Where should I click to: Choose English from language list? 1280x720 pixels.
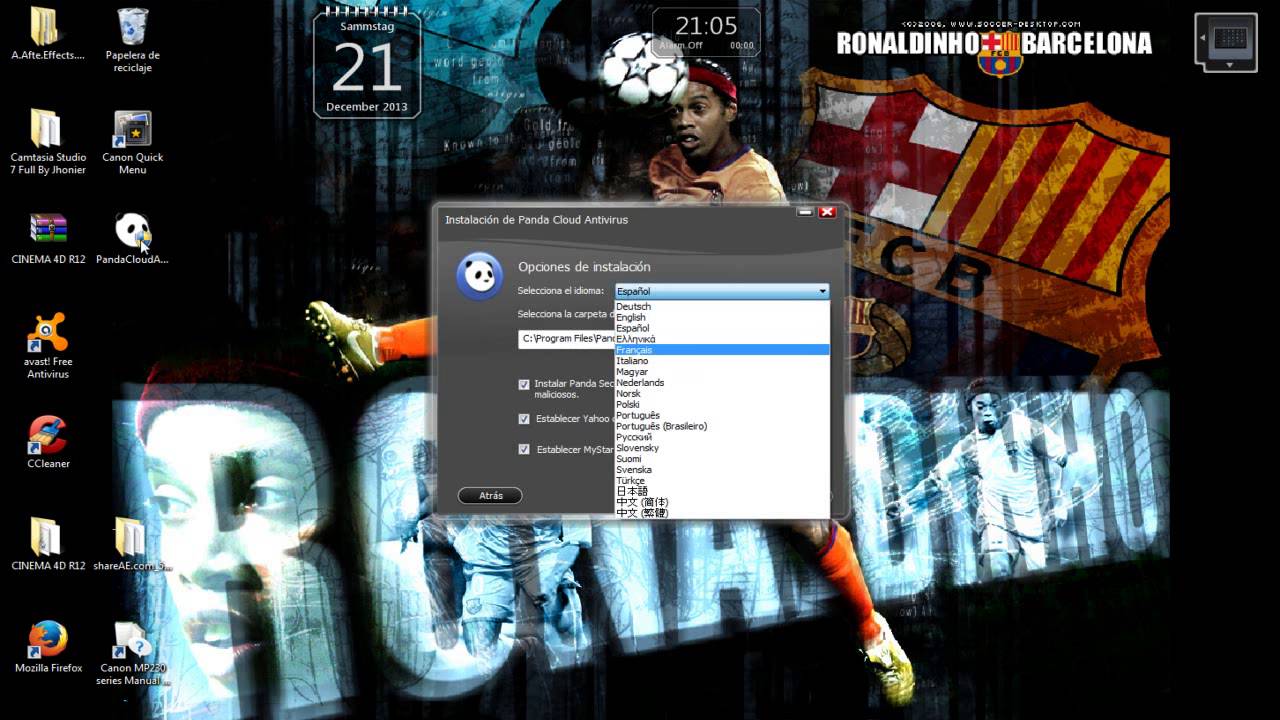coord(722,318)
